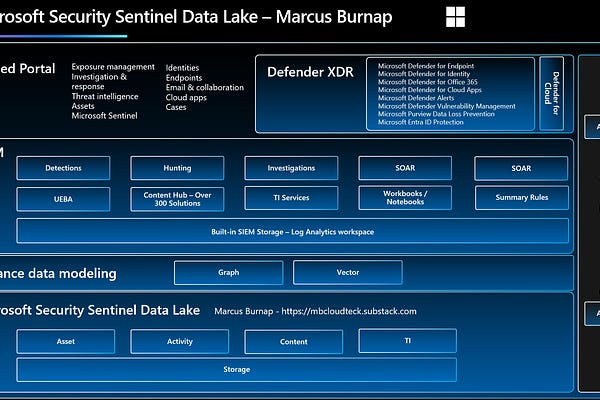Click 'Microsoft Defender Alerts'

[x=416, y=98]
